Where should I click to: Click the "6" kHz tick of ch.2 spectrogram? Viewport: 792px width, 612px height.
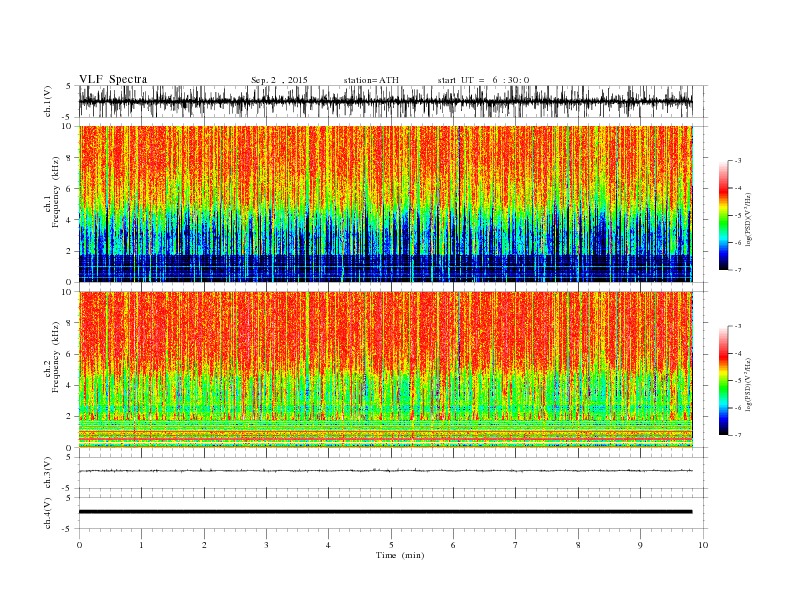point(69,354)
